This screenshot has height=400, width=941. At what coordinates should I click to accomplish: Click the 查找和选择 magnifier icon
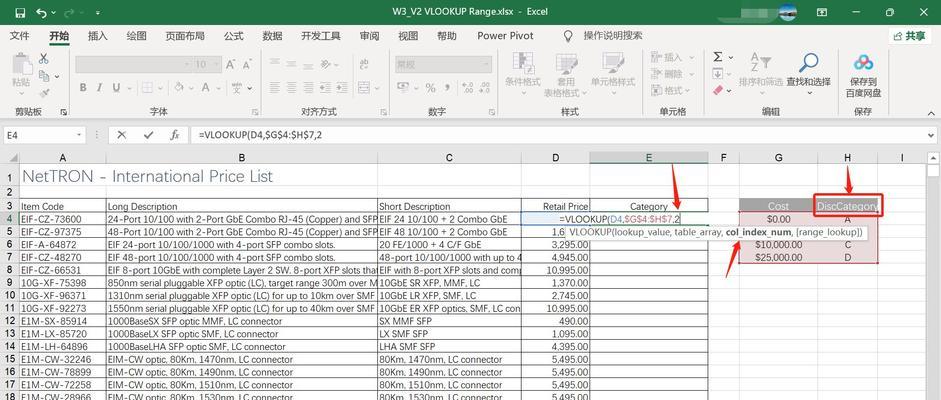click(x=809, y=62)
